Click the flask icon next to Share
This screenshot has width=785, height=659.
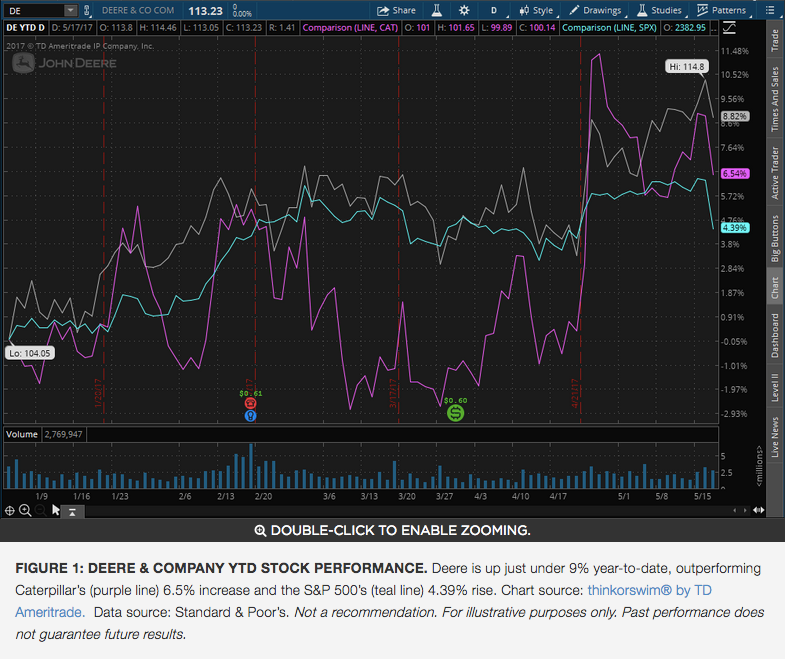tap(437, 11)
